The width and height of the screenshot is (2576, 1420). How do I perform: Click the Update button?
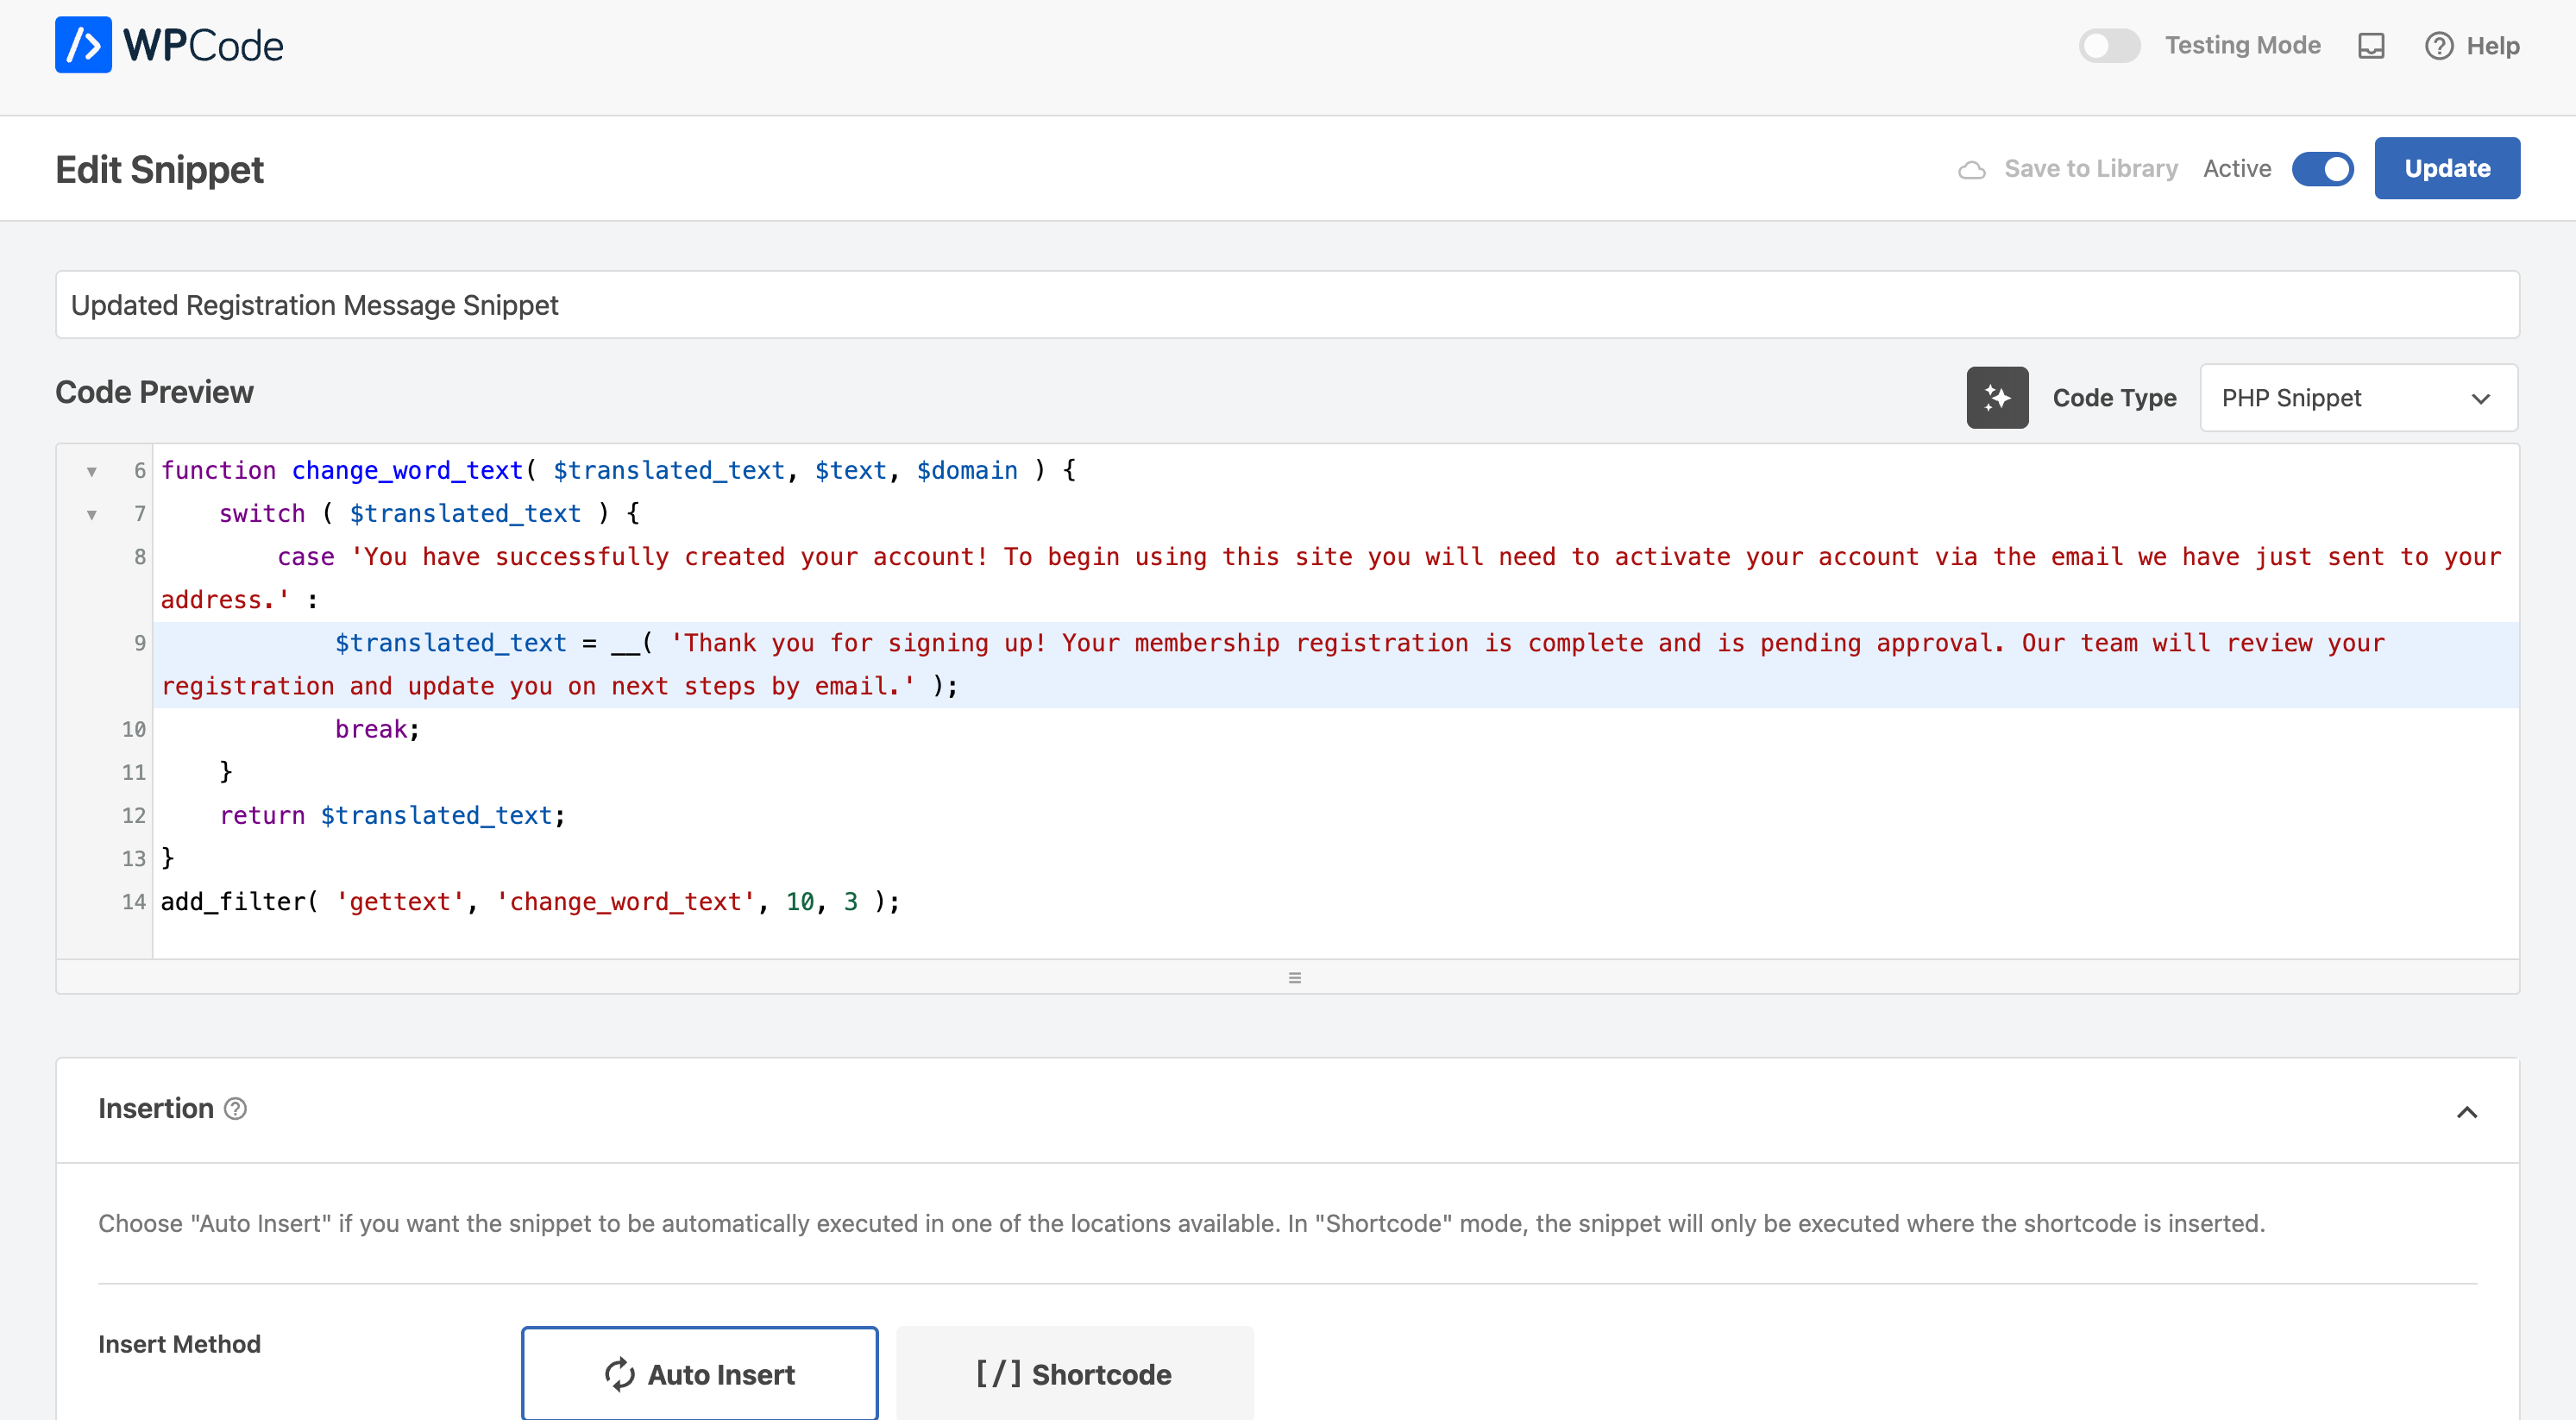click(x=2446, y=168)
